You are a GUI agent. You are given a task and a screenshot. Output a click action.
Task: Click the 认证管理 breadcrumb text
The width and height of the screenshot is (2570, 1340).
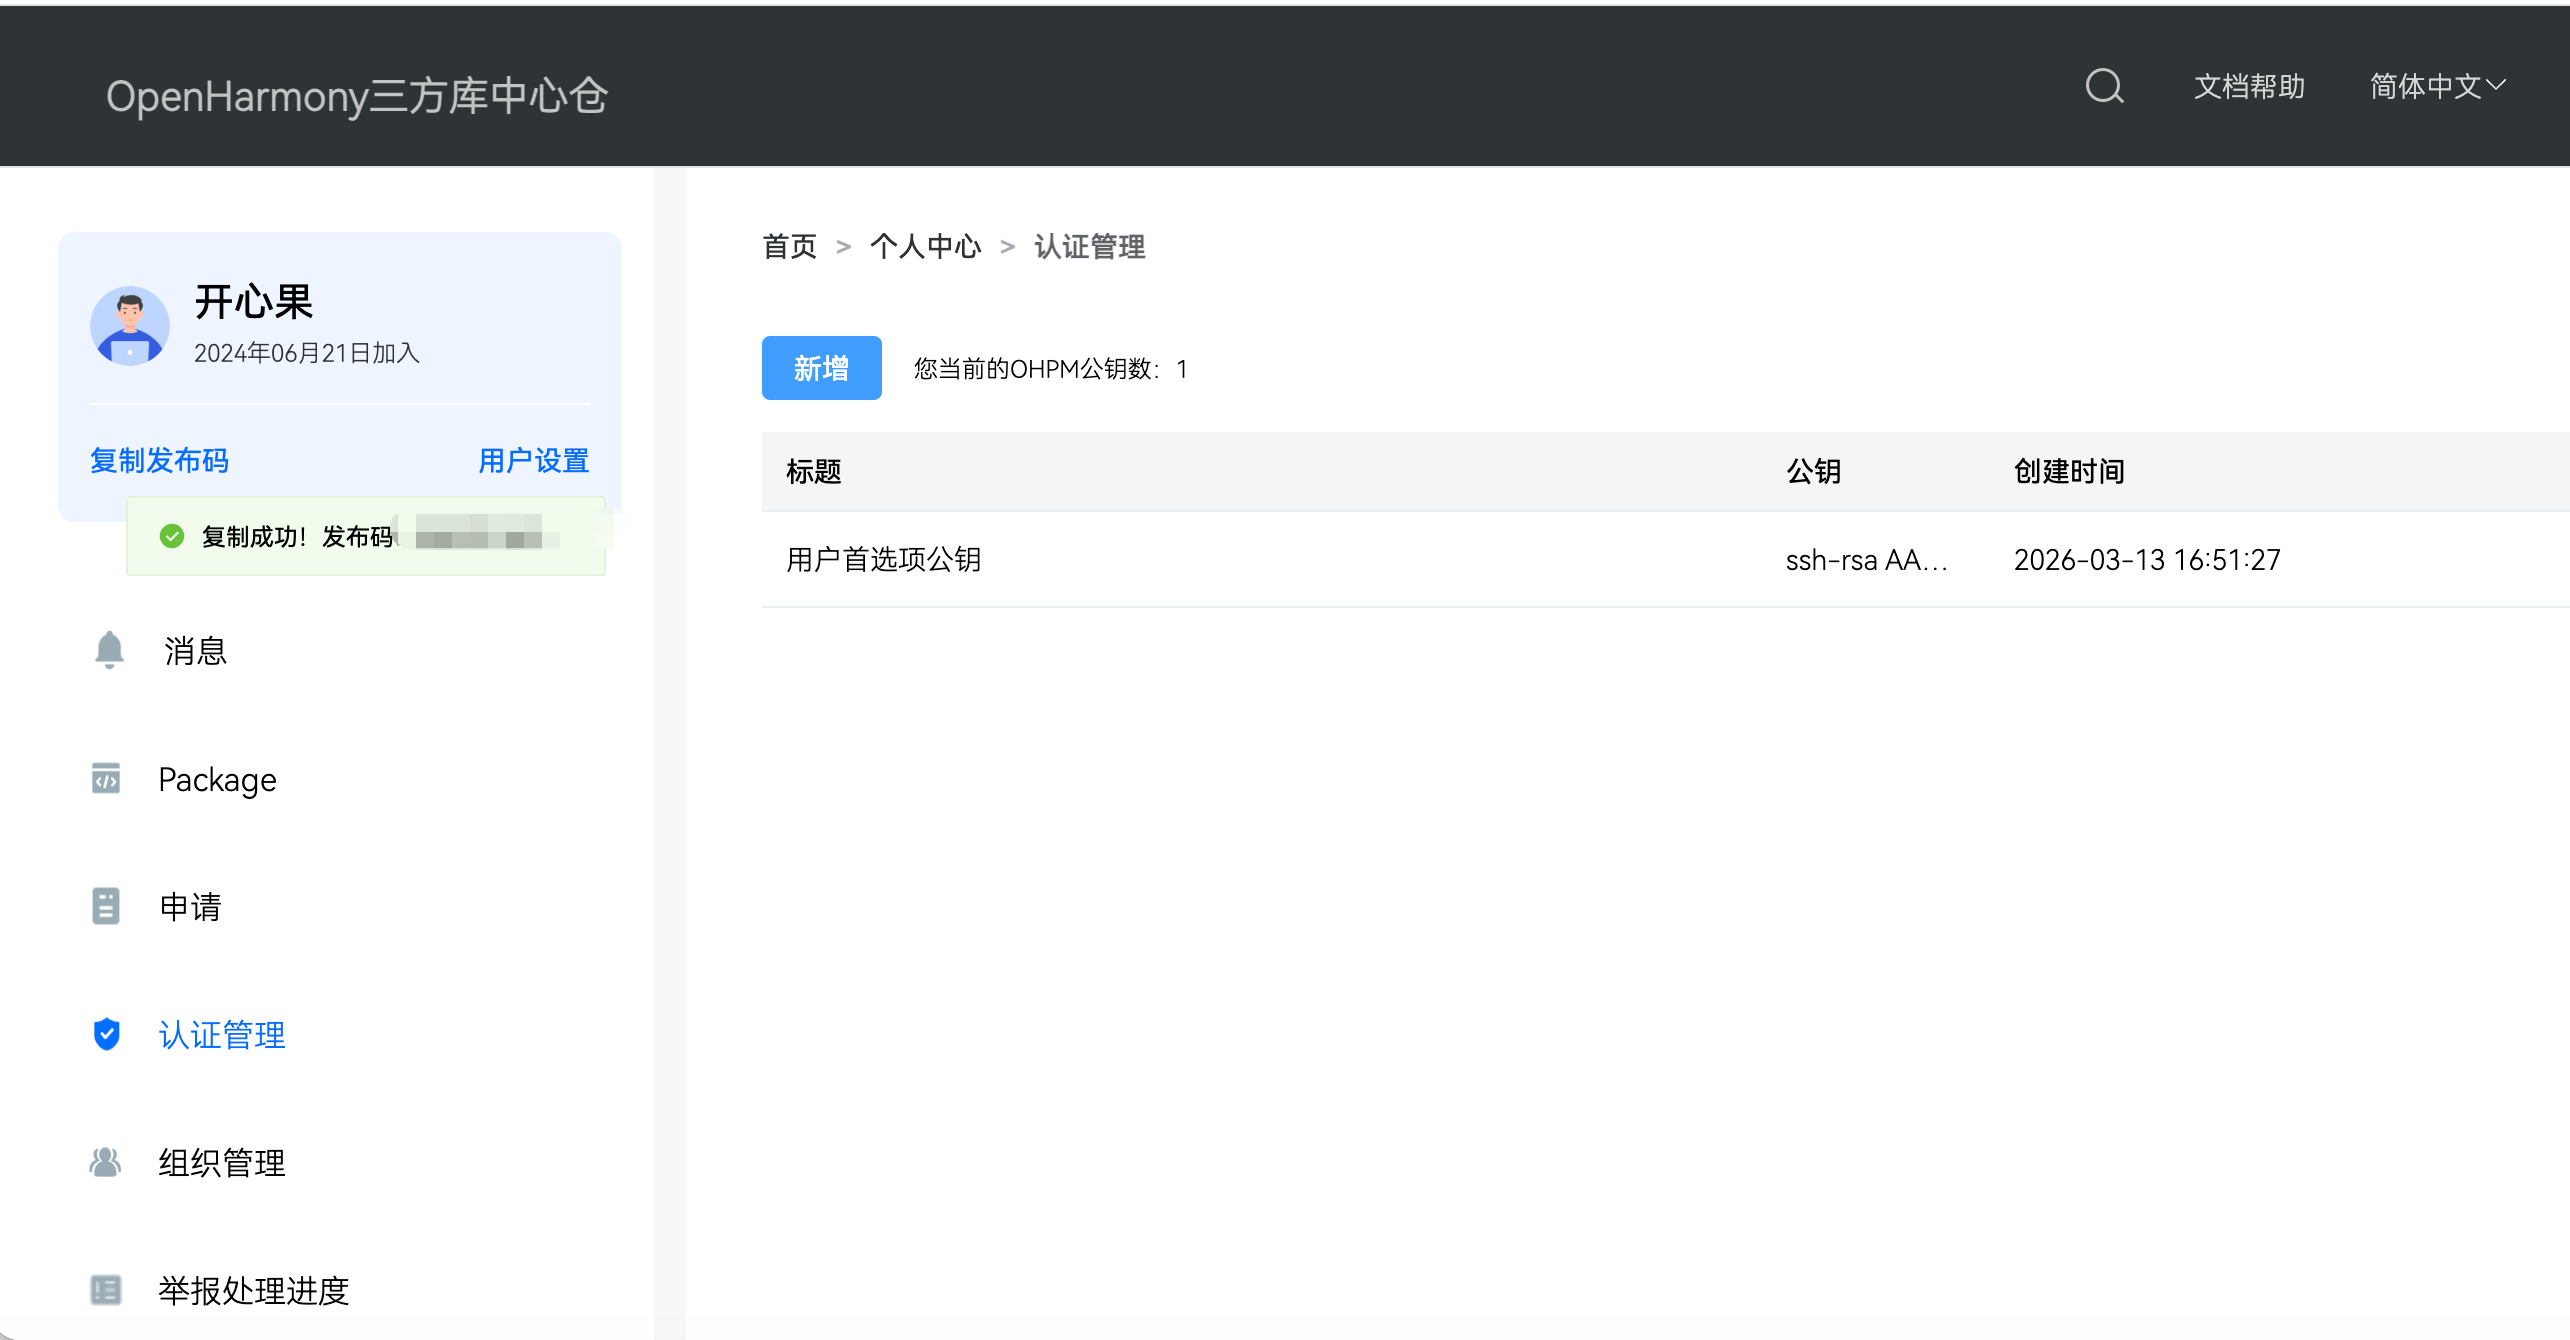[1090, 246]
